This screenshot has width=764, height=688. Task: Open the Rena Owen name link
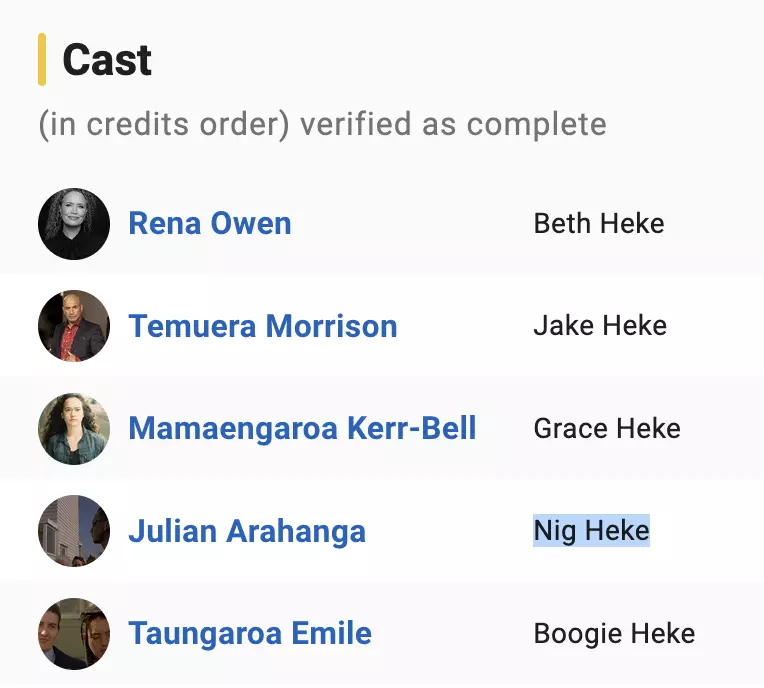point(210,224)
